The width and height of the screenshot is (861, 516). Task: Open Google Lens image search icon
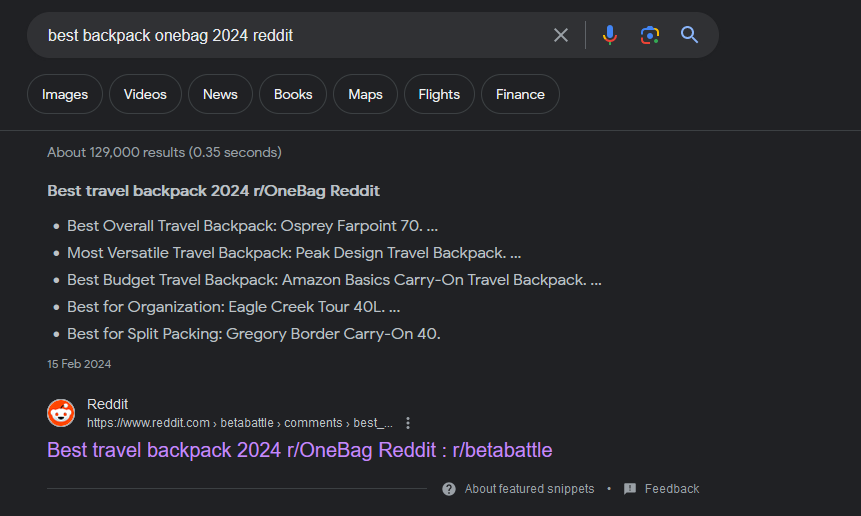pyautogui.click(x=650, y=35)
